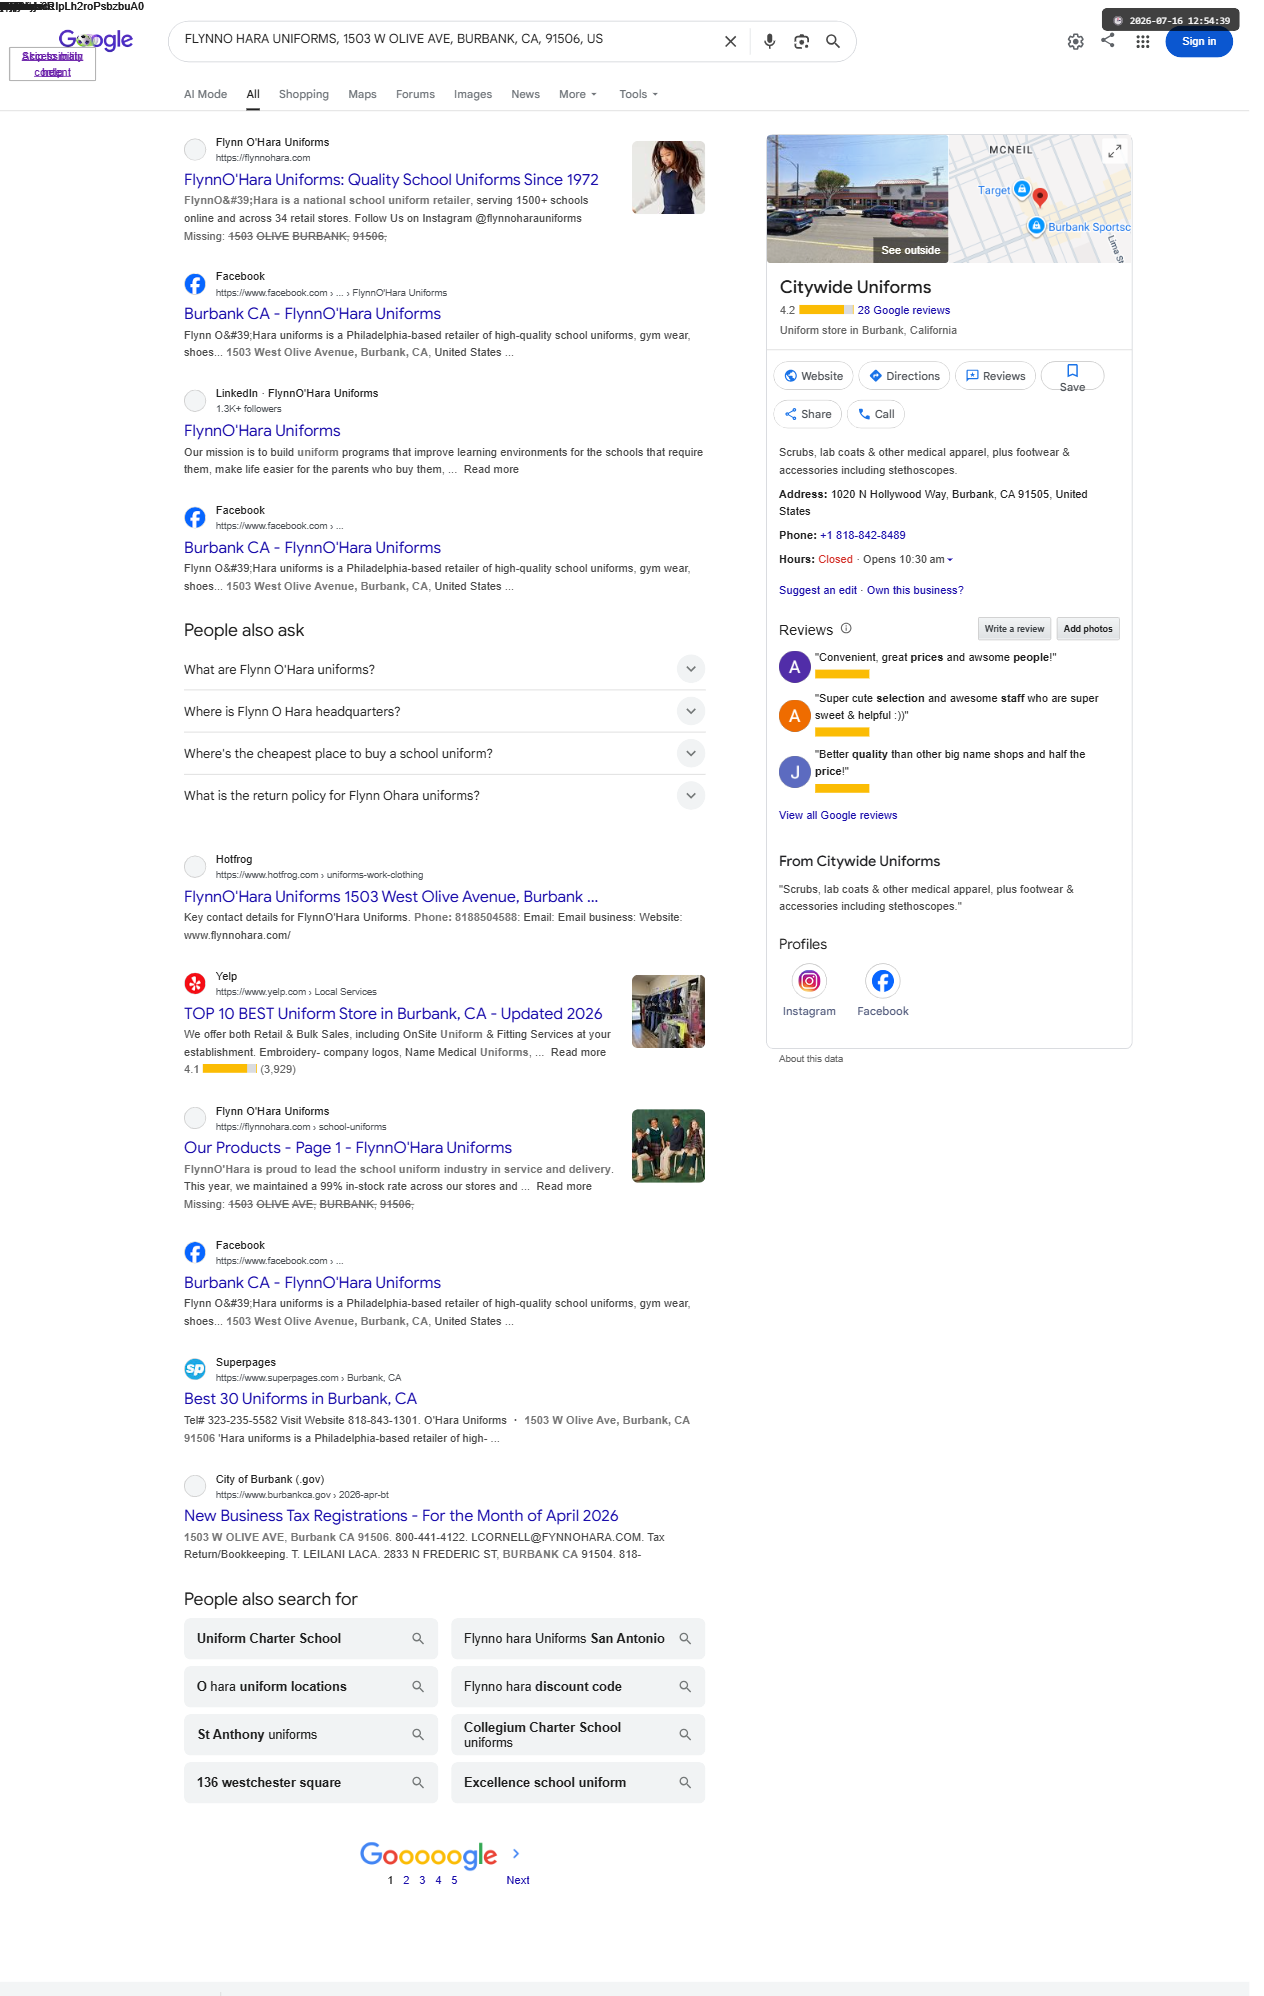Switch to the Images tab
The image size is (1264, 1996).
click(472, 94)
